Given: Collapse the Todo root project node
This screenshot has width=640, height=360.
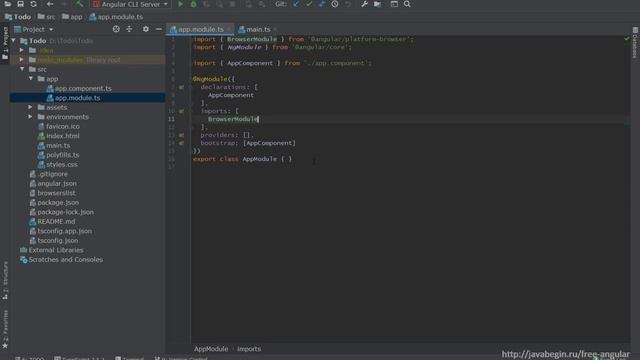Looking at the screenshot, I should click(14, 40).
